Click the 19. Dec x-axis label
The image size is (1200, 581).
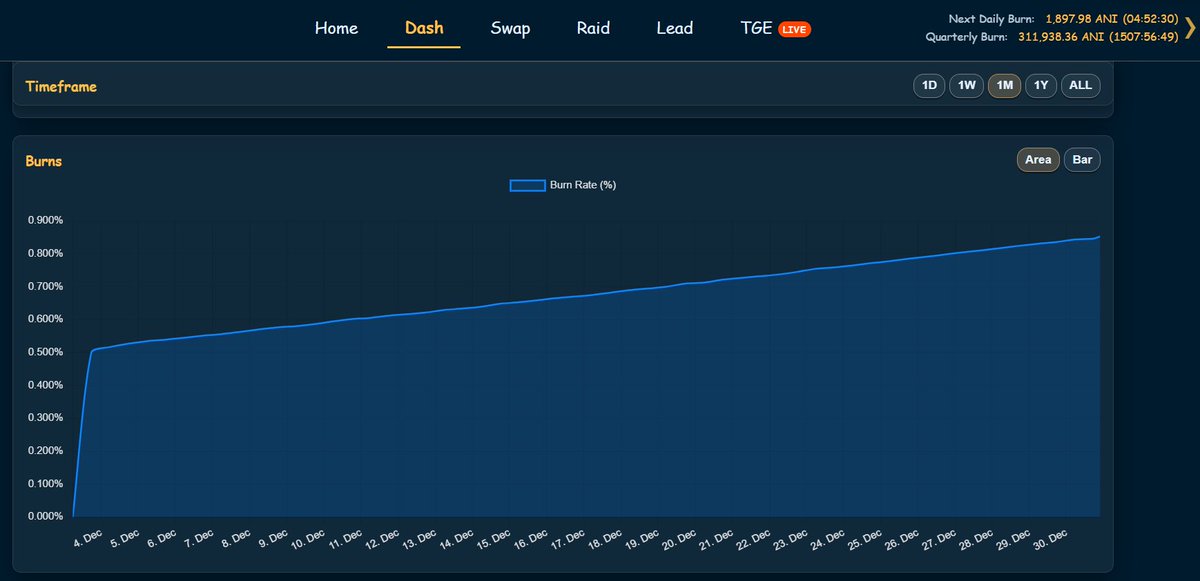pyautogui.click(x=641, y=537)
